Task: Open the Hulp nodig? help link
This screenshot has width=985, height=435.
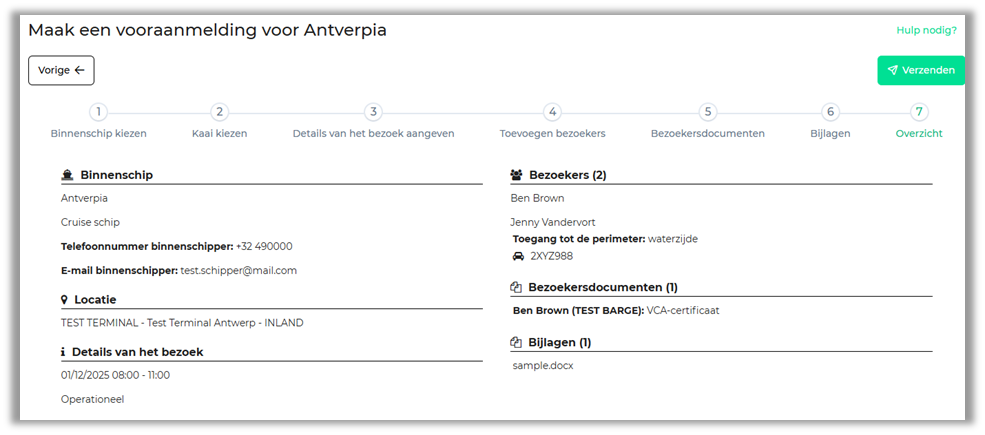Action: 926,30
